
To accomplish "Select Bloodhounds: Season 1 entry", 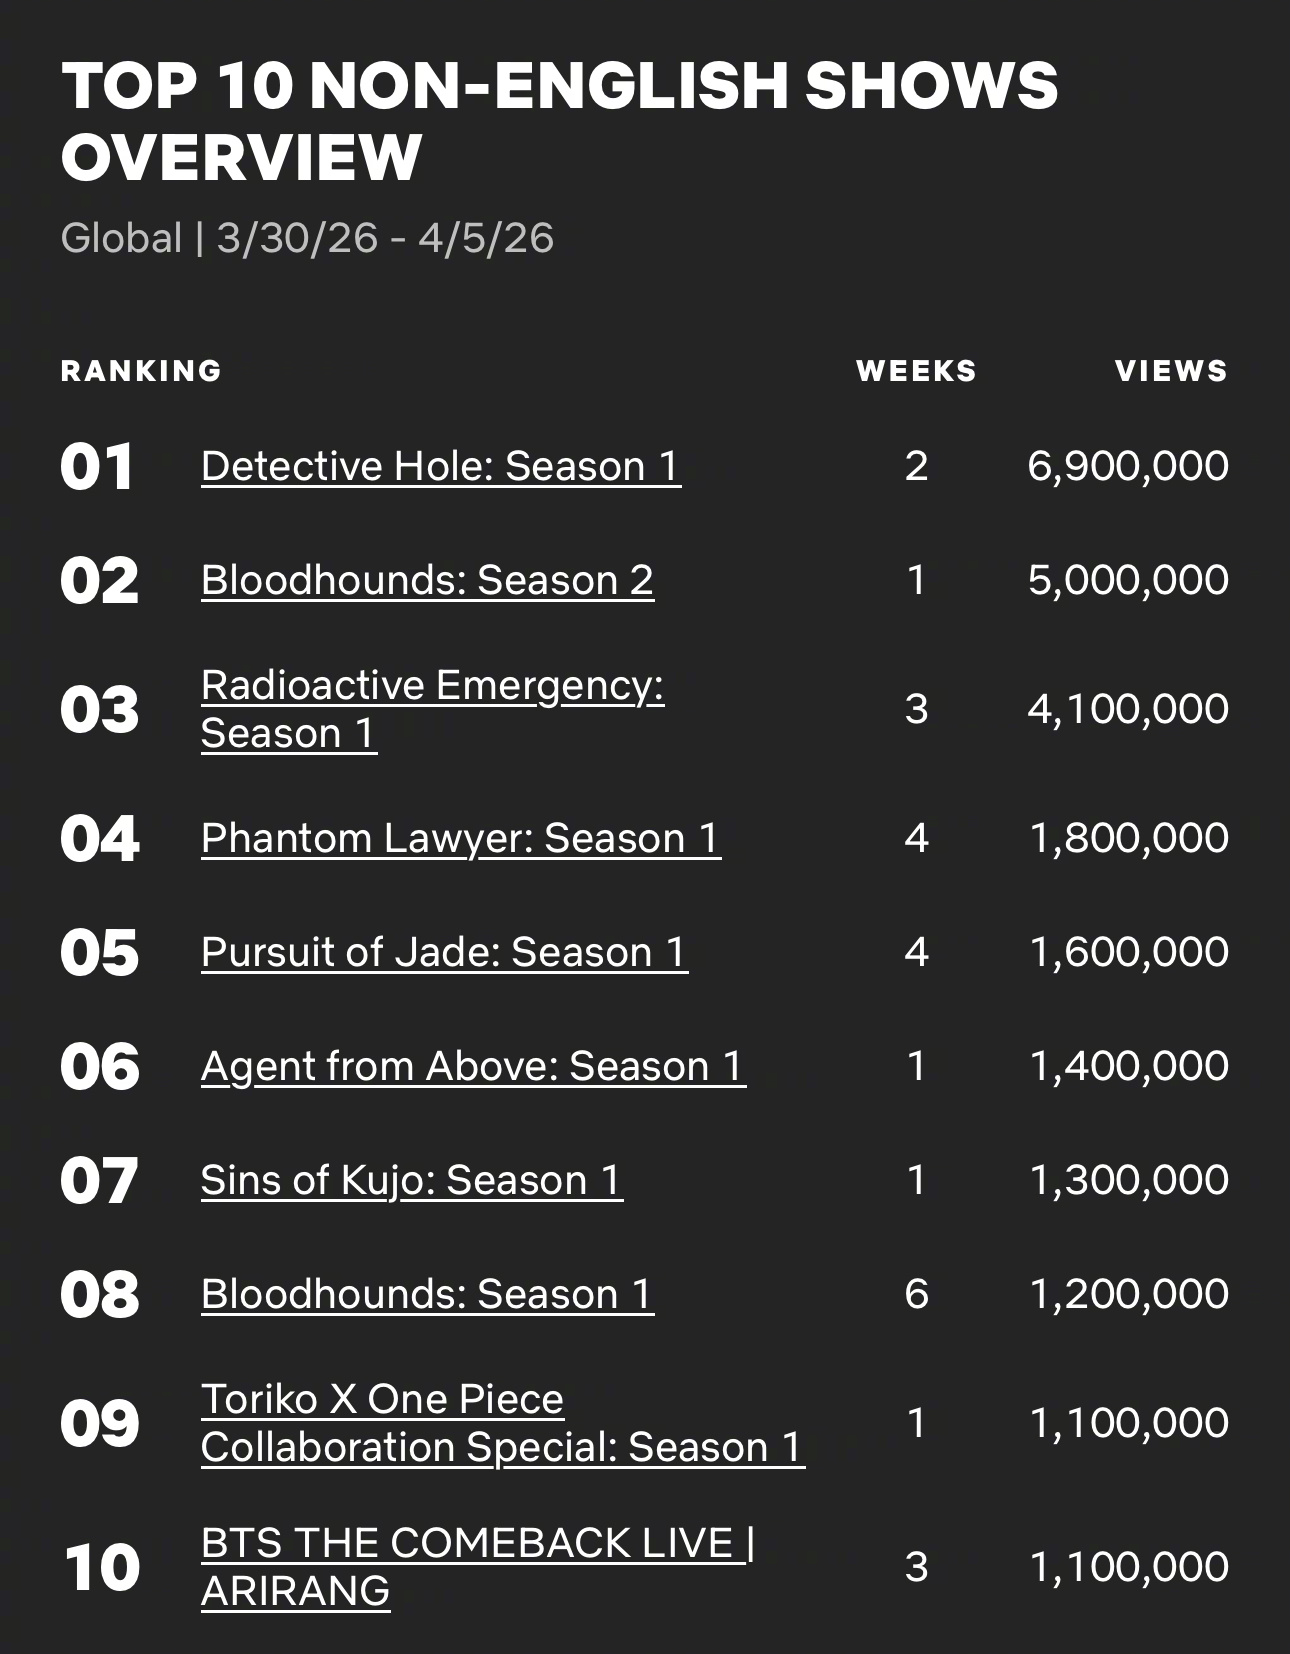I will coord(427,1294).
